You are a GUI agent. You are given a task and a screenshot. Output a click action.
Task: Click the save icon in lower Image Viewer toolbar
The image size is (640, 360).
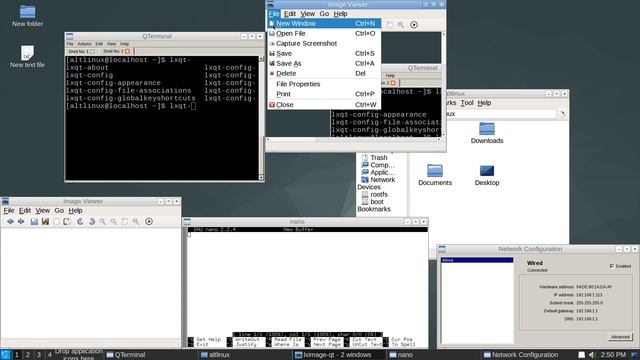(x=34, y=221)
